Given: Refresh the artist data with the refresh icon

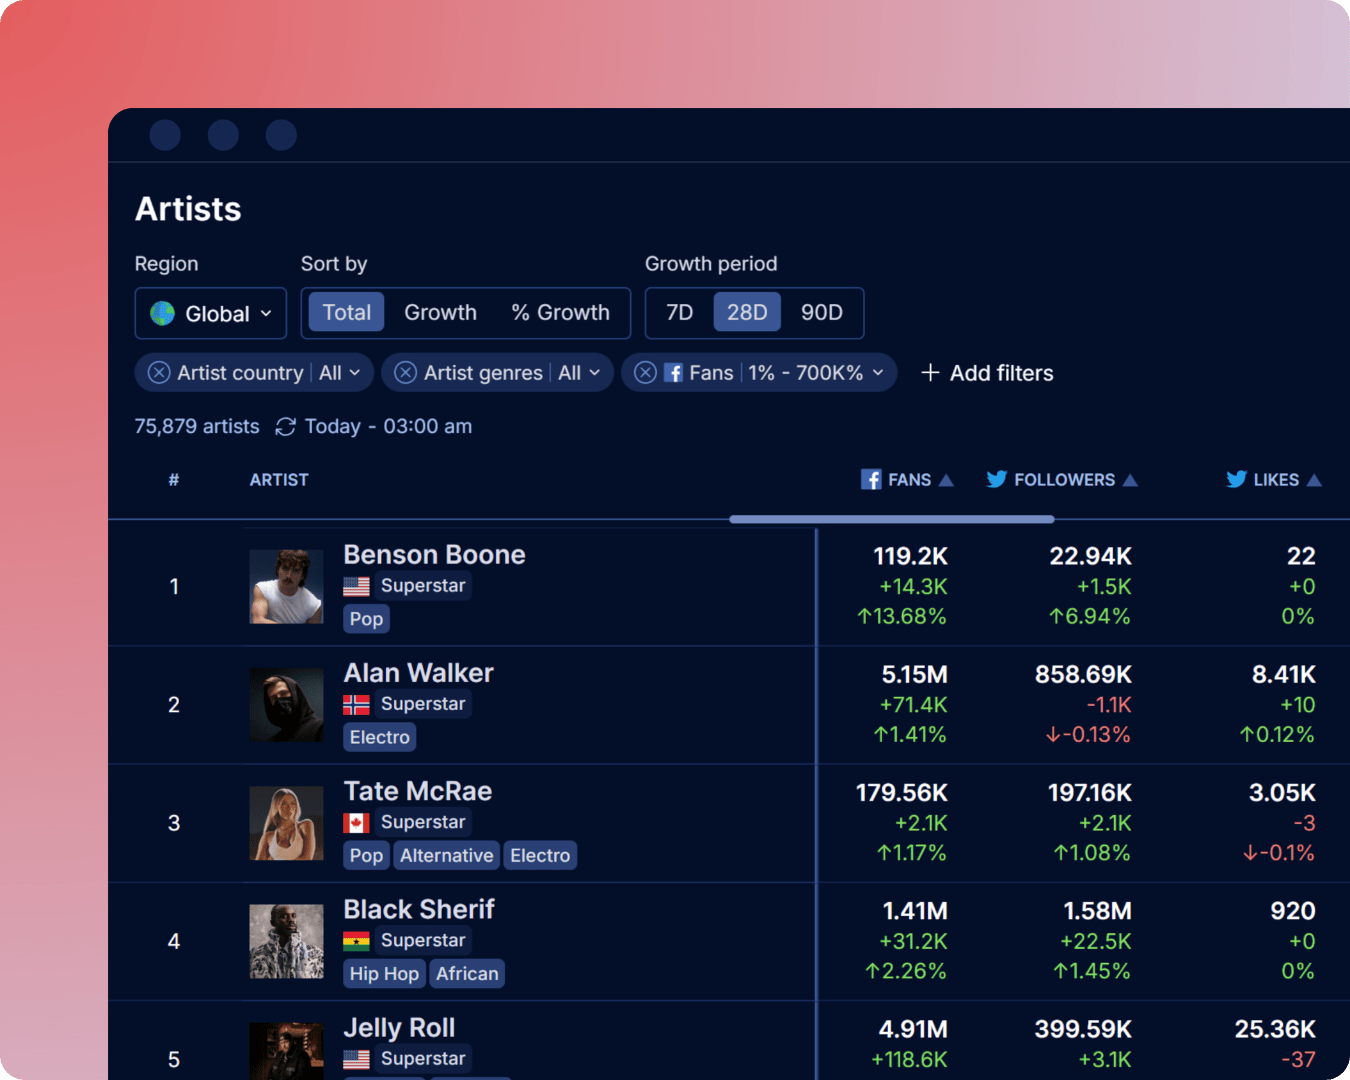Looking at the screenshot, I should pyautogui.click(x=284, y=426).
